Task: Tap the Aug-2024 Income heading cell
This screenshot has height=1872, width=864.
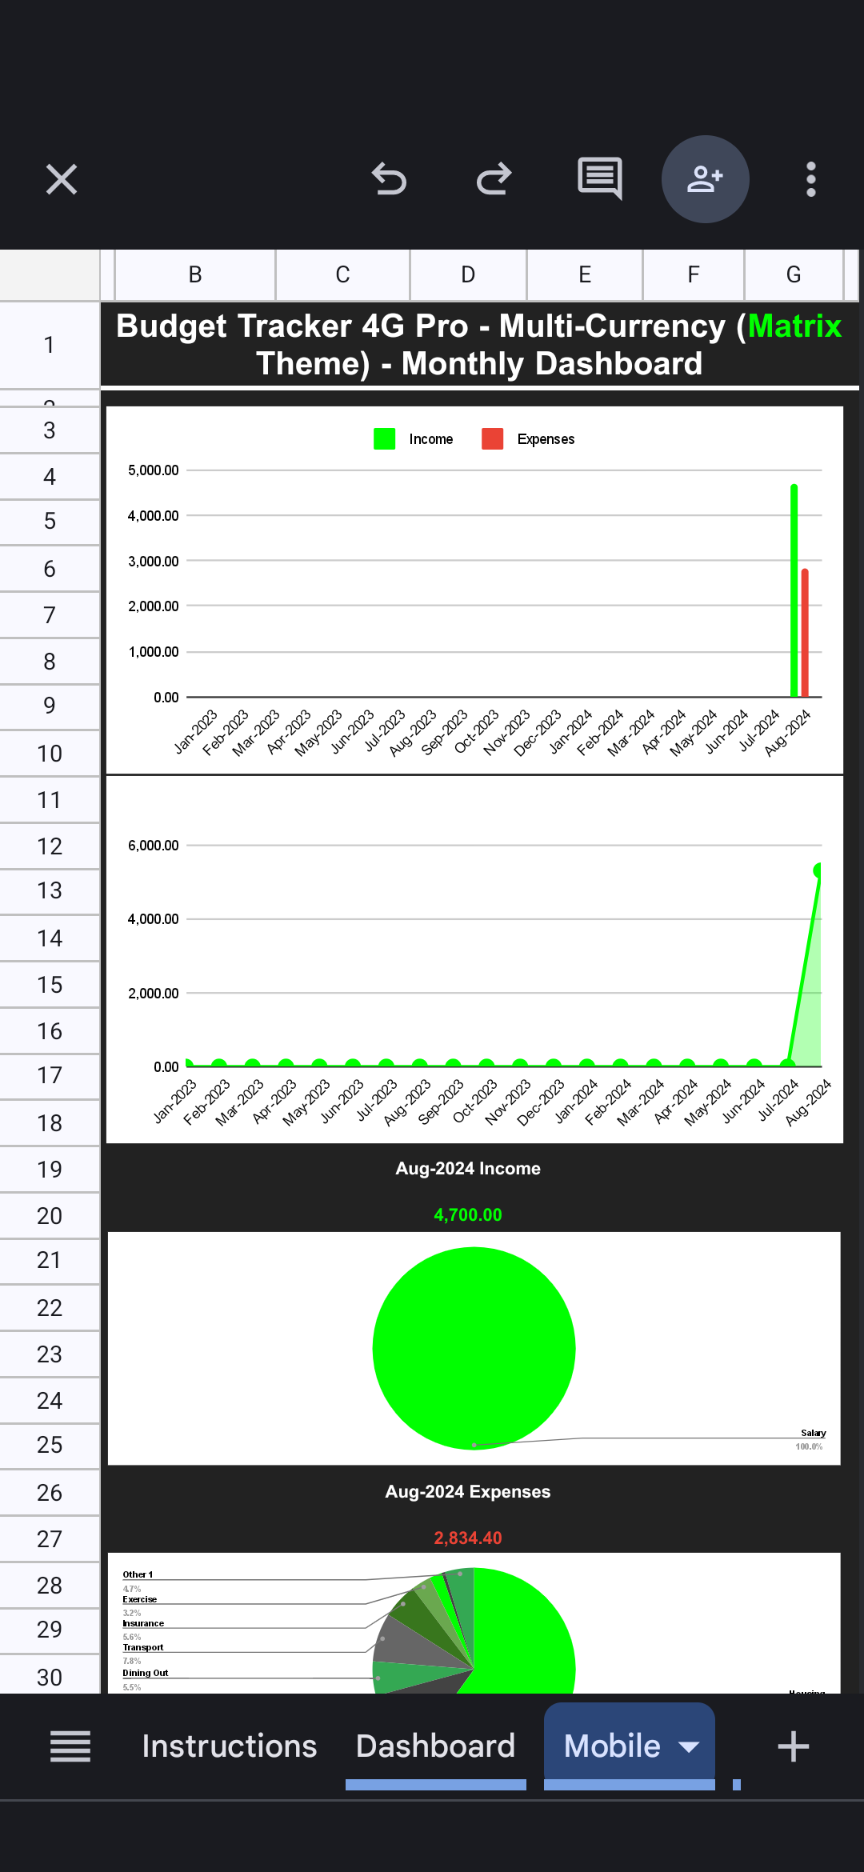Action: coord(468,1168)
